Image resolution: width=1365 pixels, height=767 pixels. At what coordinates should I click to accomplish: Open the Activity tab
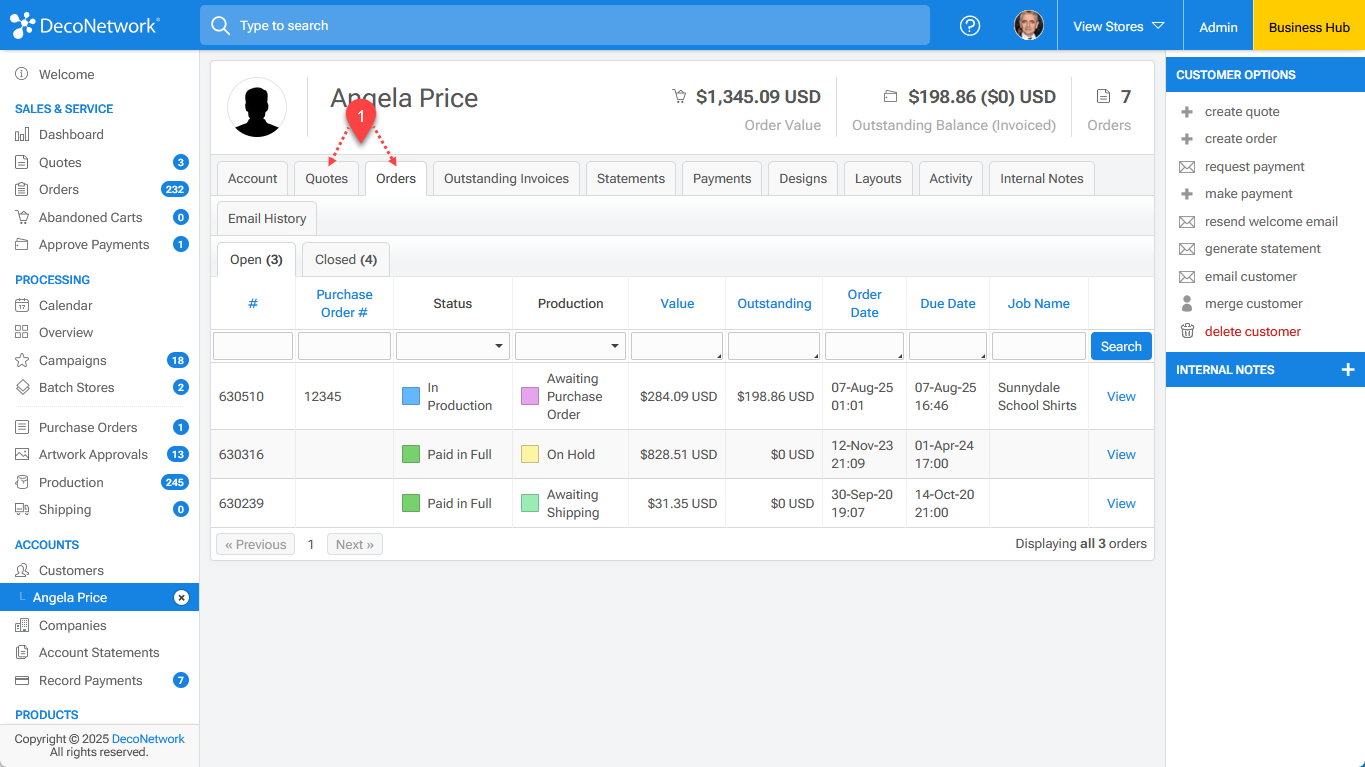[951, 178]
